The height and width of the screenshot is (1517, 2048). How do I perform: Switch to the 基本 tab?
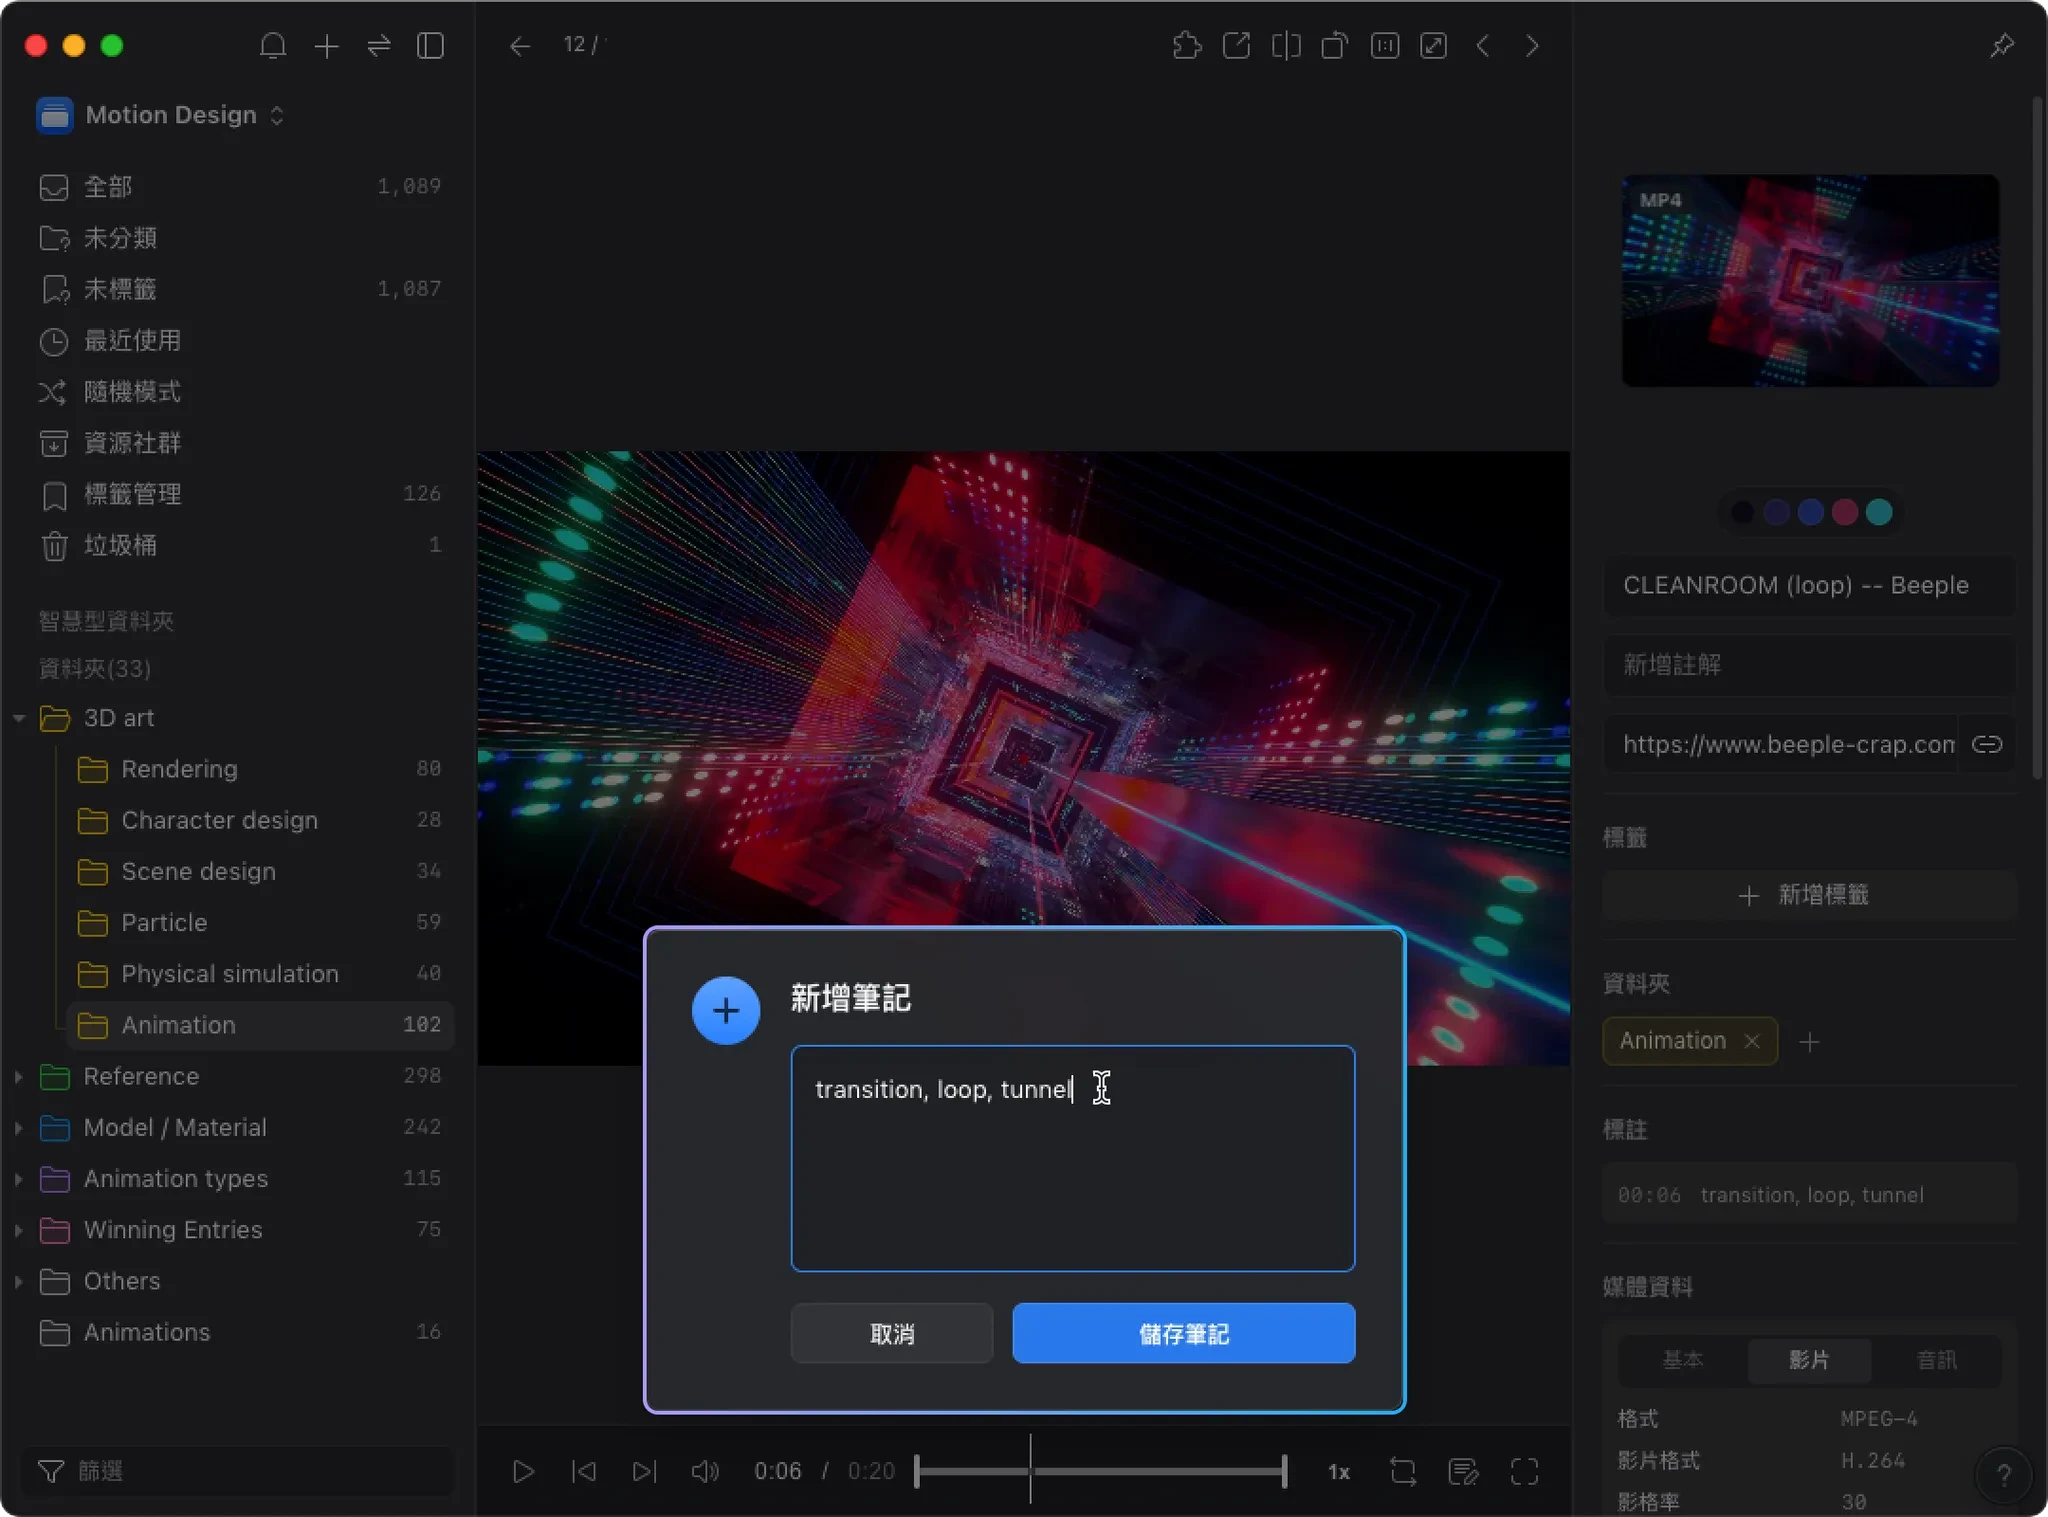pos(1683,1360)
